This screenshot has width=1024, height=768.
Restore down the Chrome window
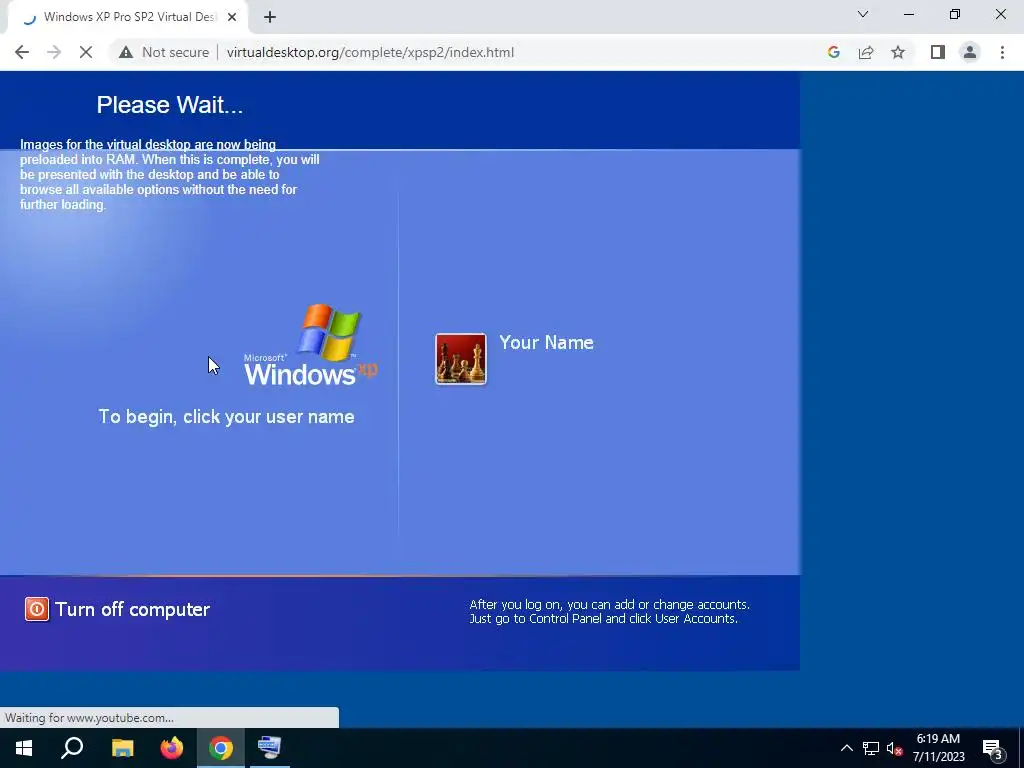(955, 14)
